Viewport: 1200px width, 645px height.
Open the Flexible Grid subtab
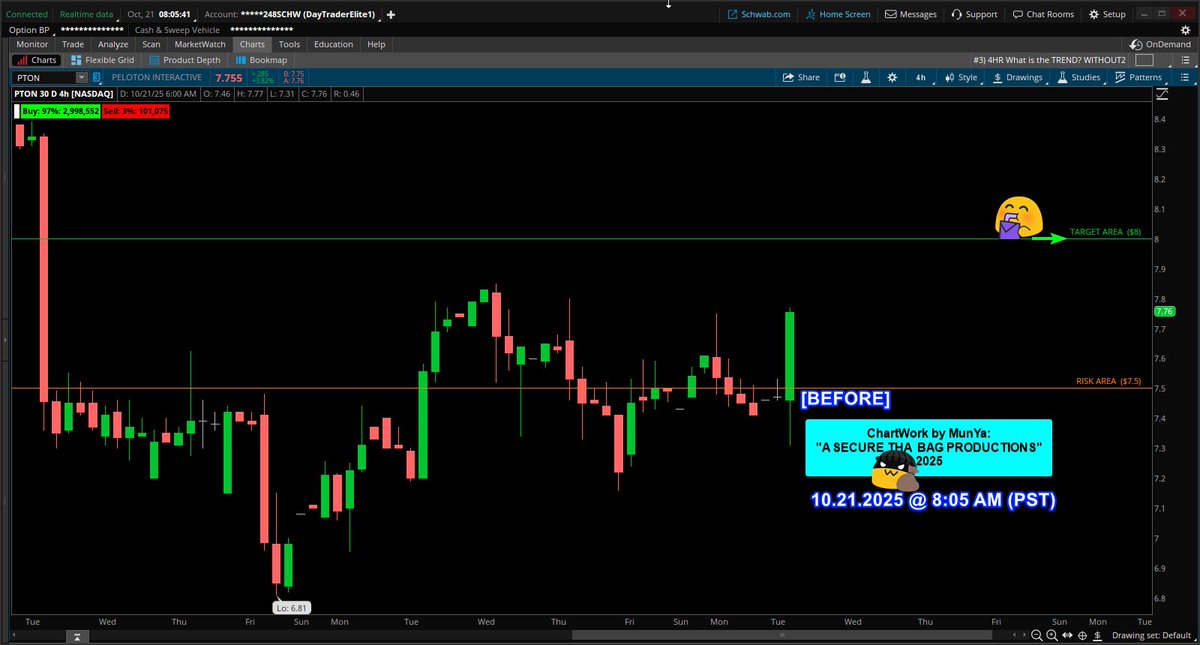click(103, 60)
